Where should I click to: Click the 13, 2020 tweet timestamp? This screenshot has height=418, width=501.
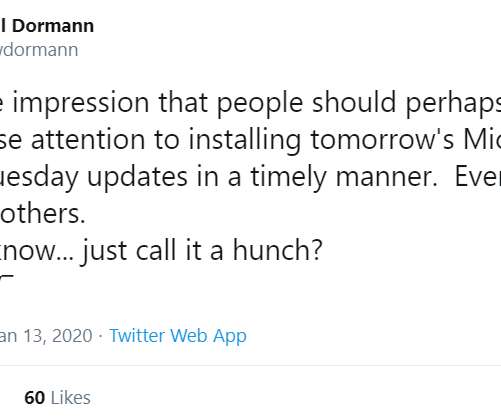tap(46, 336)
